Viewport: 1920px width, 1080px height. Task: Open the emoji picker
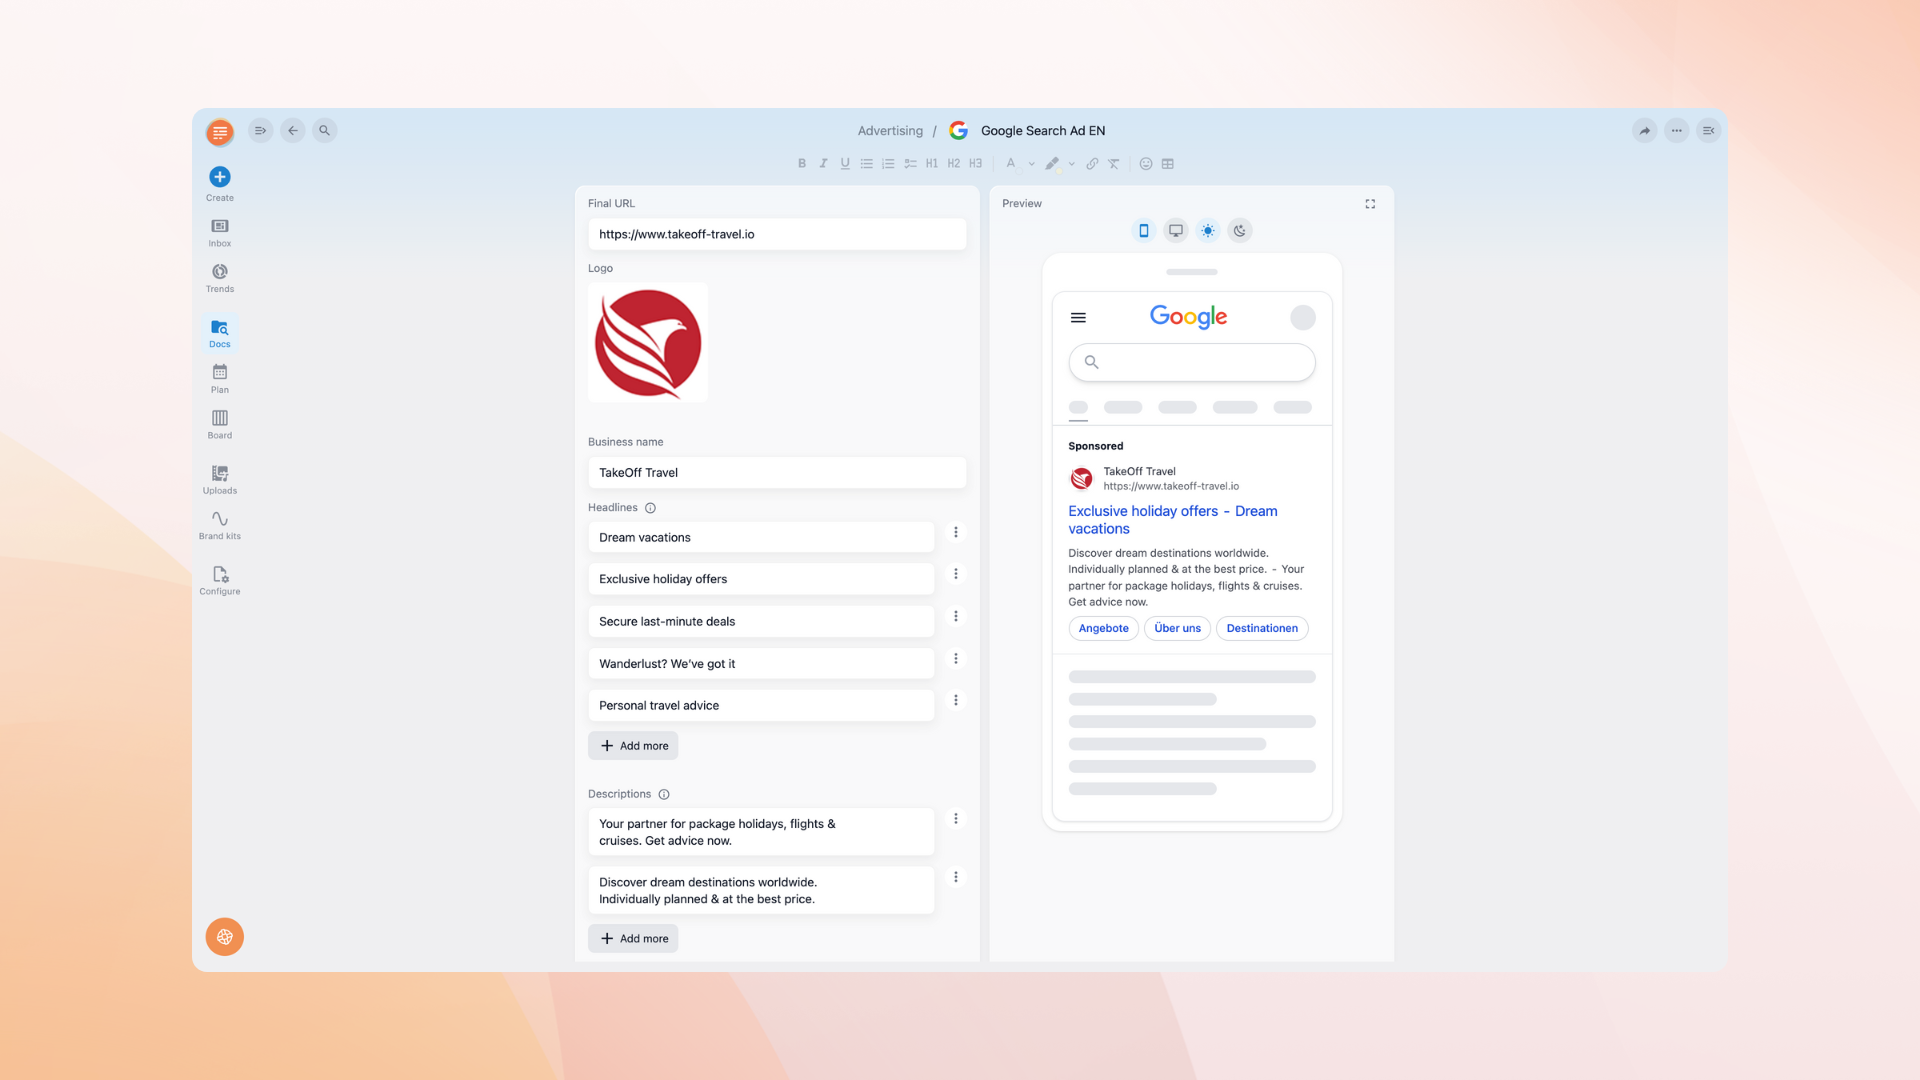[1146, 164]
